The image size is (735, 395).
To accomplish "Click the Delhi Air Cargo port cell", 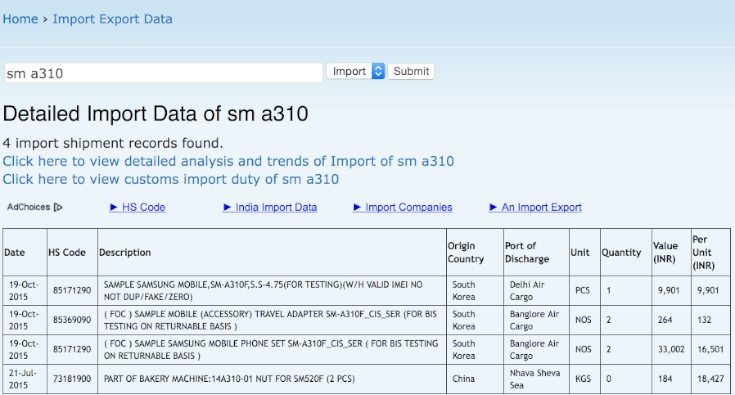I will click(536, 291).
